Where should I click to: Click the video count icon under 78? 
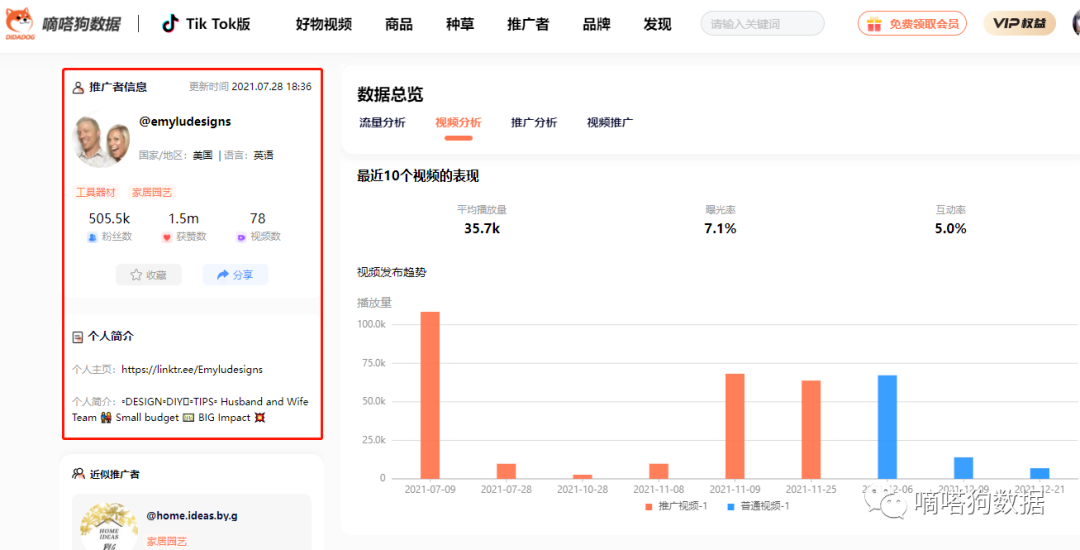point(241,237)
